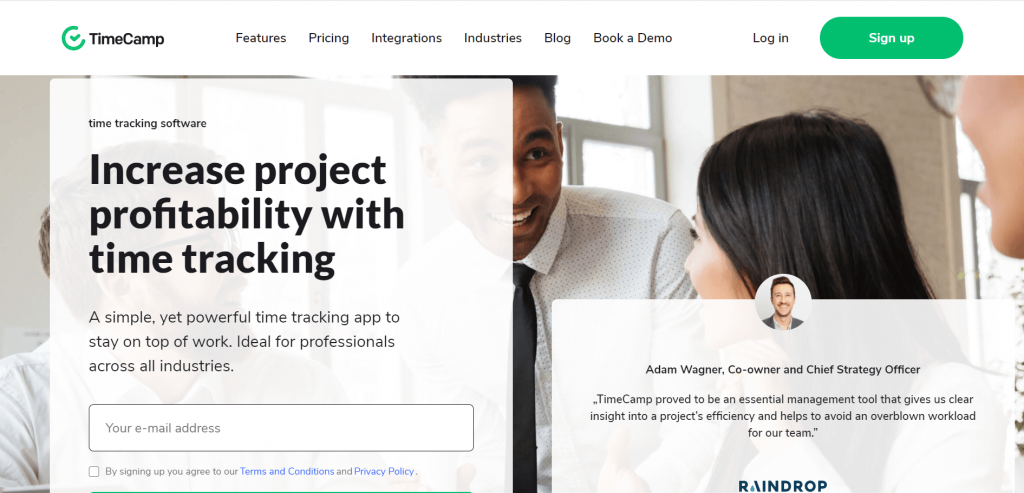The image size is (1024, 493).
Task: Open the Terms and Conditions link
Action: pos(287,471)
